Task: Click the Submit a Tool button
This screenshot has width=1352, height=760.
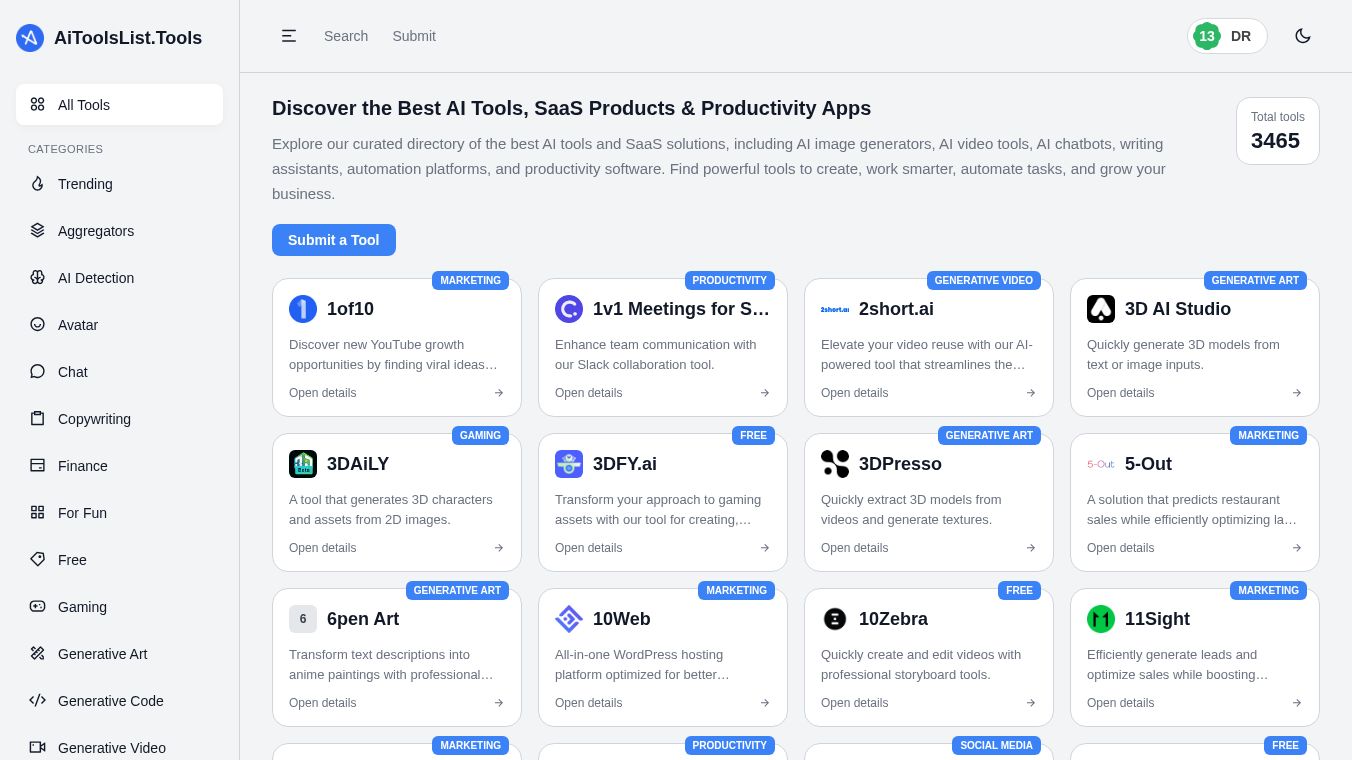Action: 334,240
